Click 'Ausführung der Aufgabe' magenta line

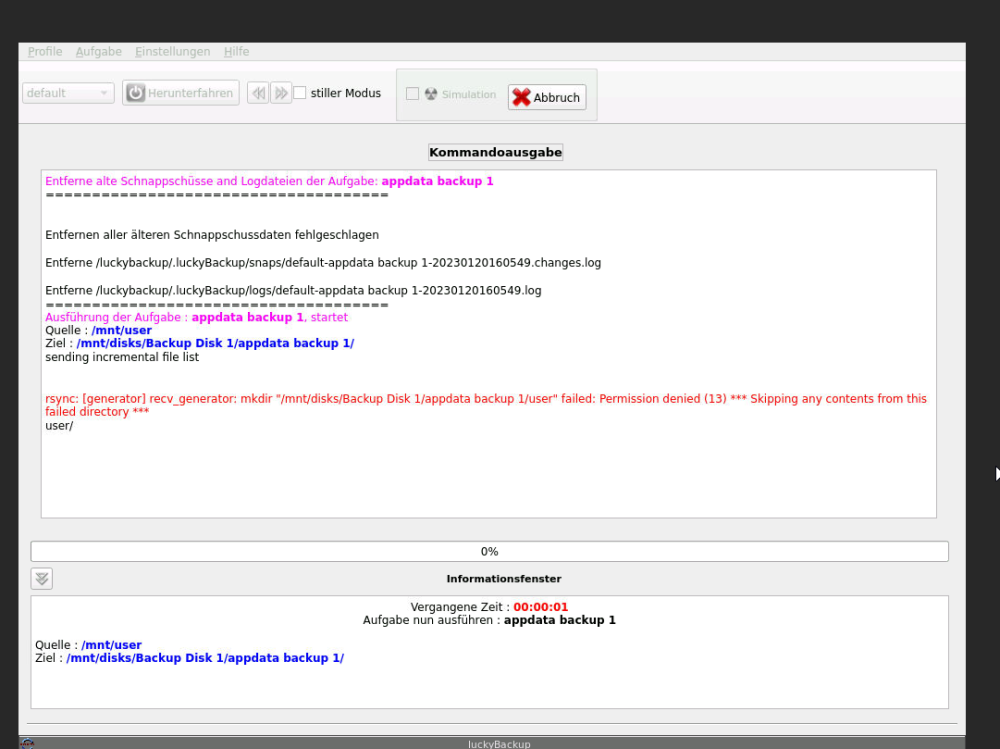[196, 318]
